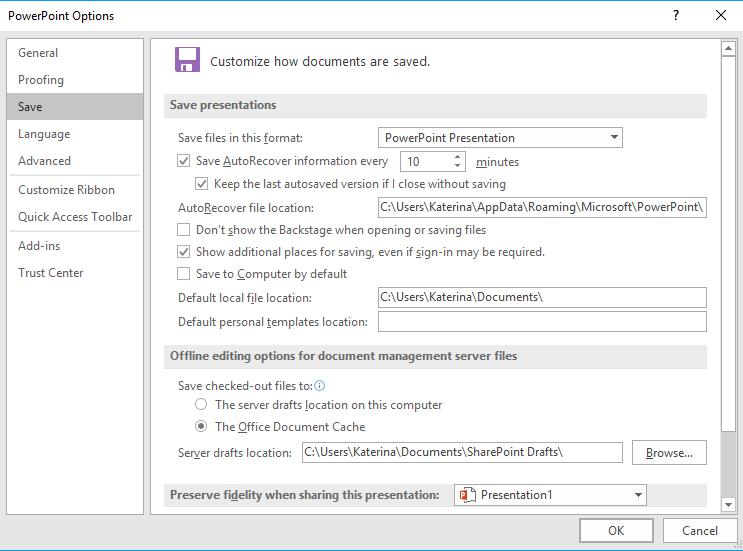Toggle Save AutoRecover information checkbox
Screen dimensions: 743x551
[x=183, y=161]
